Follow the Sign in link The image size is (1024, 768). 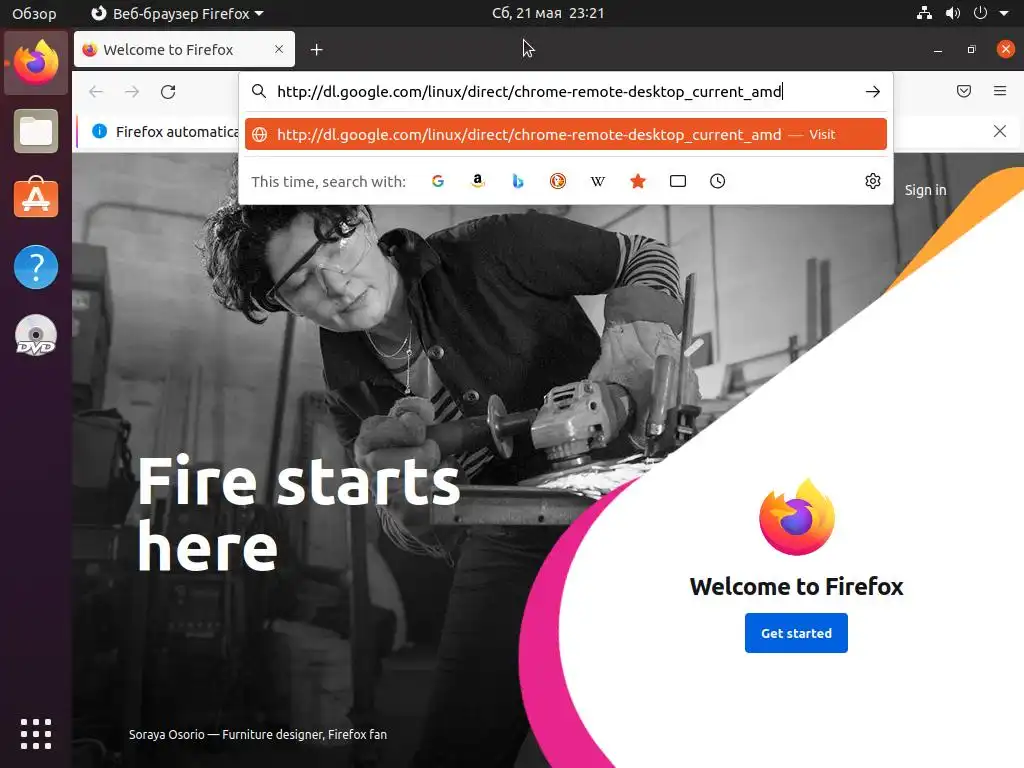tap(925, 190)
